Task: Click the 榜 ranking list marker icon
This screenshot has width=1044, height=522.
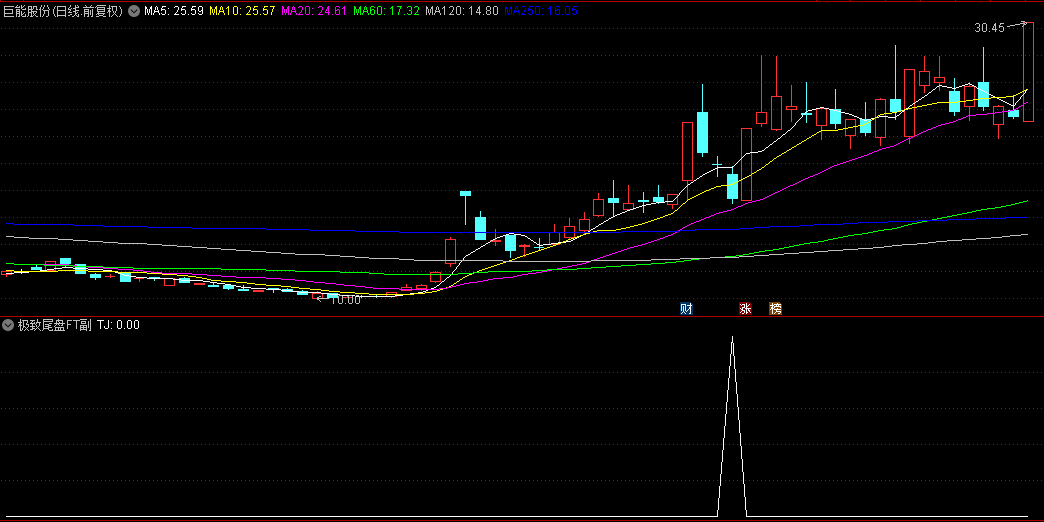Action: [x=775, y=308]
